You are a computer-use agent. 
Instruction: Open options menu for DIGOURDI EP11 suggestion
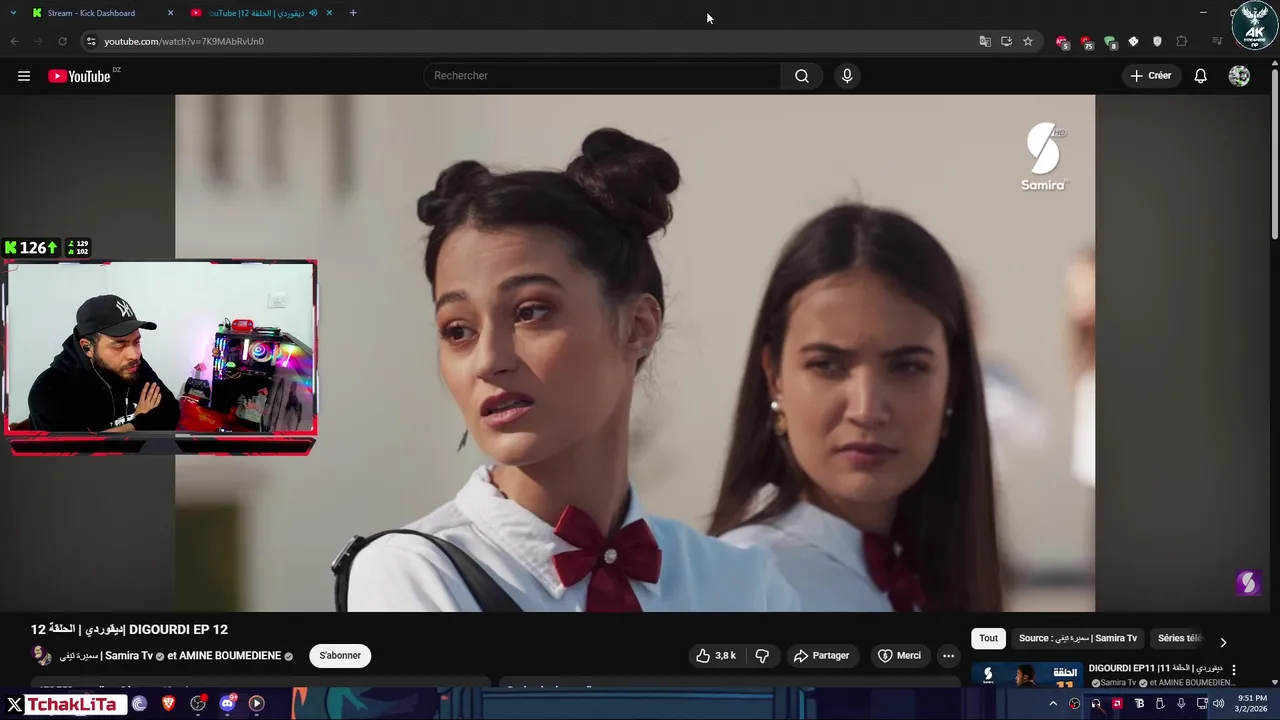point(1233,670)
